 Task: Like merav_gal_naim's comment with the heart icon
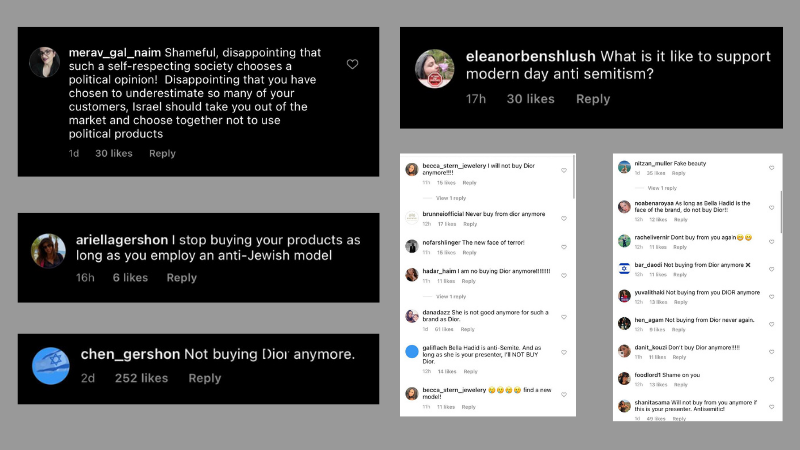(x=352, y=64)
